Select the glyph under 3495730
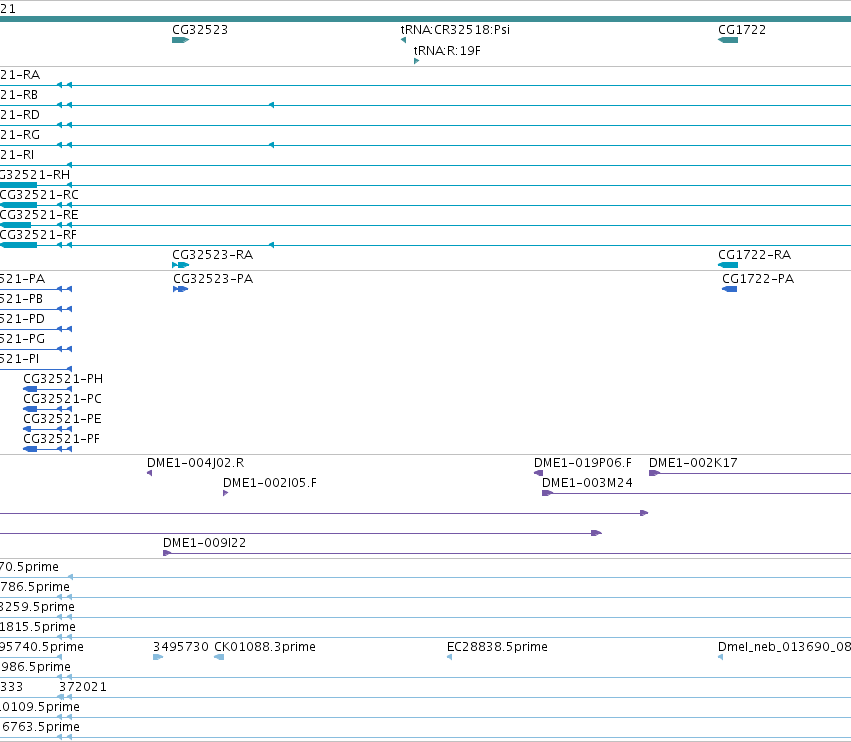The height and width of the screenshot is (742, 851). tap(158, 657)
